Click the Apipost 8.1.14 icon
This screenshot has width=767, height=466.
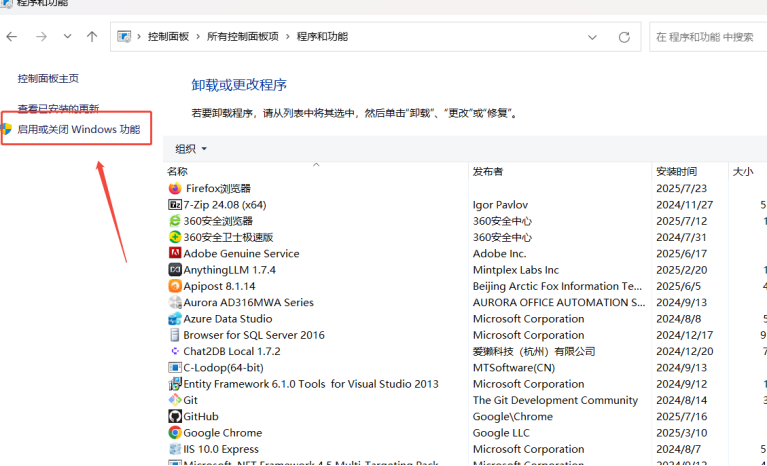pyautogui.click(x=175, y=286)
